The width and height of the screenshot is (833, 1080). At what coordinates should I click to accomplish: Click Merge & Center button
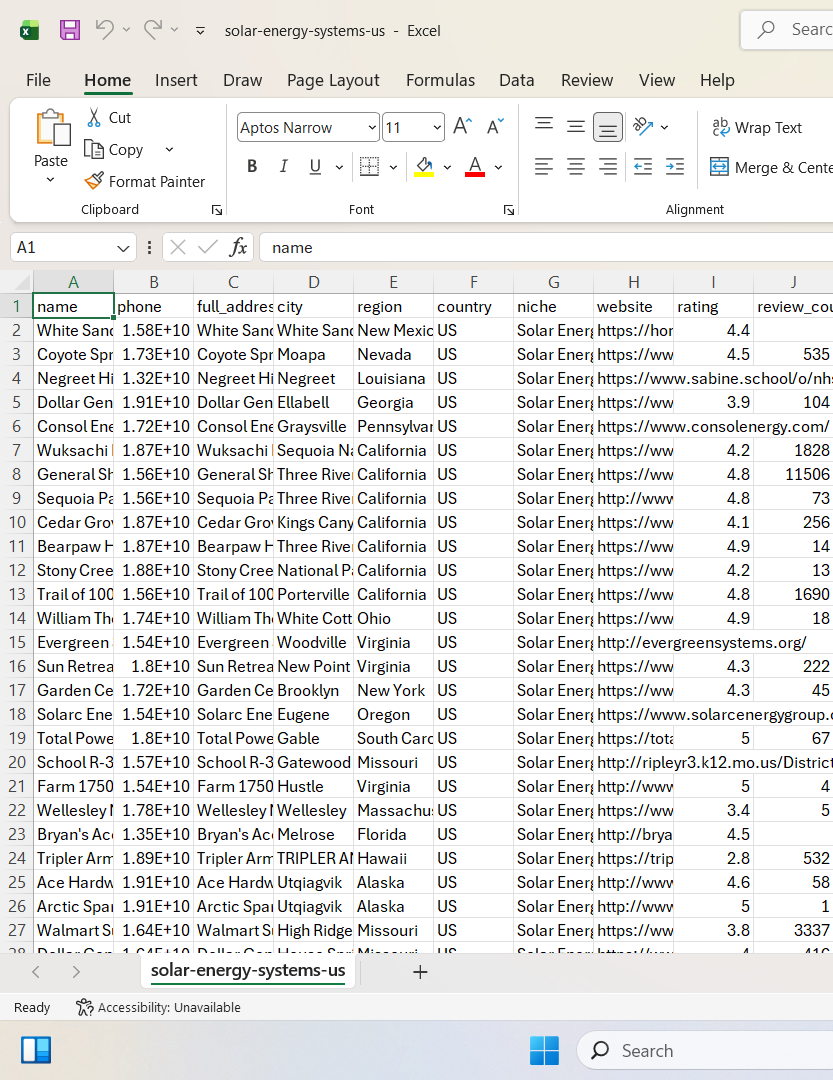tap(771, 167)
